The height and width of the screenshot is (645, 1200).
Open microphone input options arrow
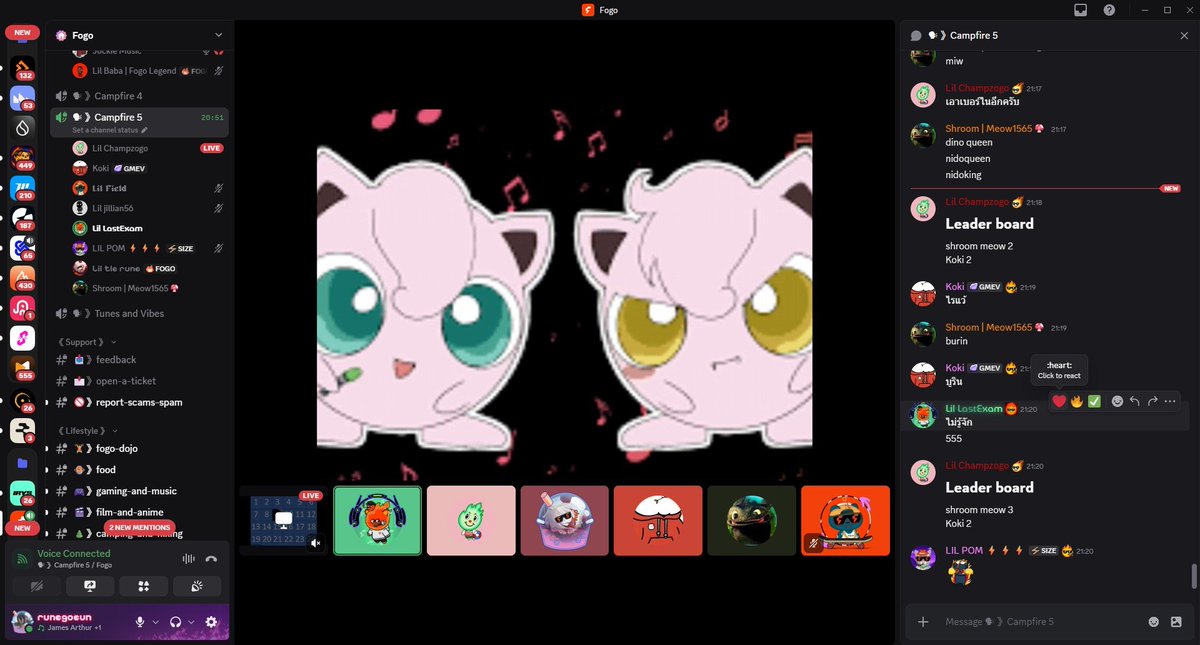click(156, 622)
